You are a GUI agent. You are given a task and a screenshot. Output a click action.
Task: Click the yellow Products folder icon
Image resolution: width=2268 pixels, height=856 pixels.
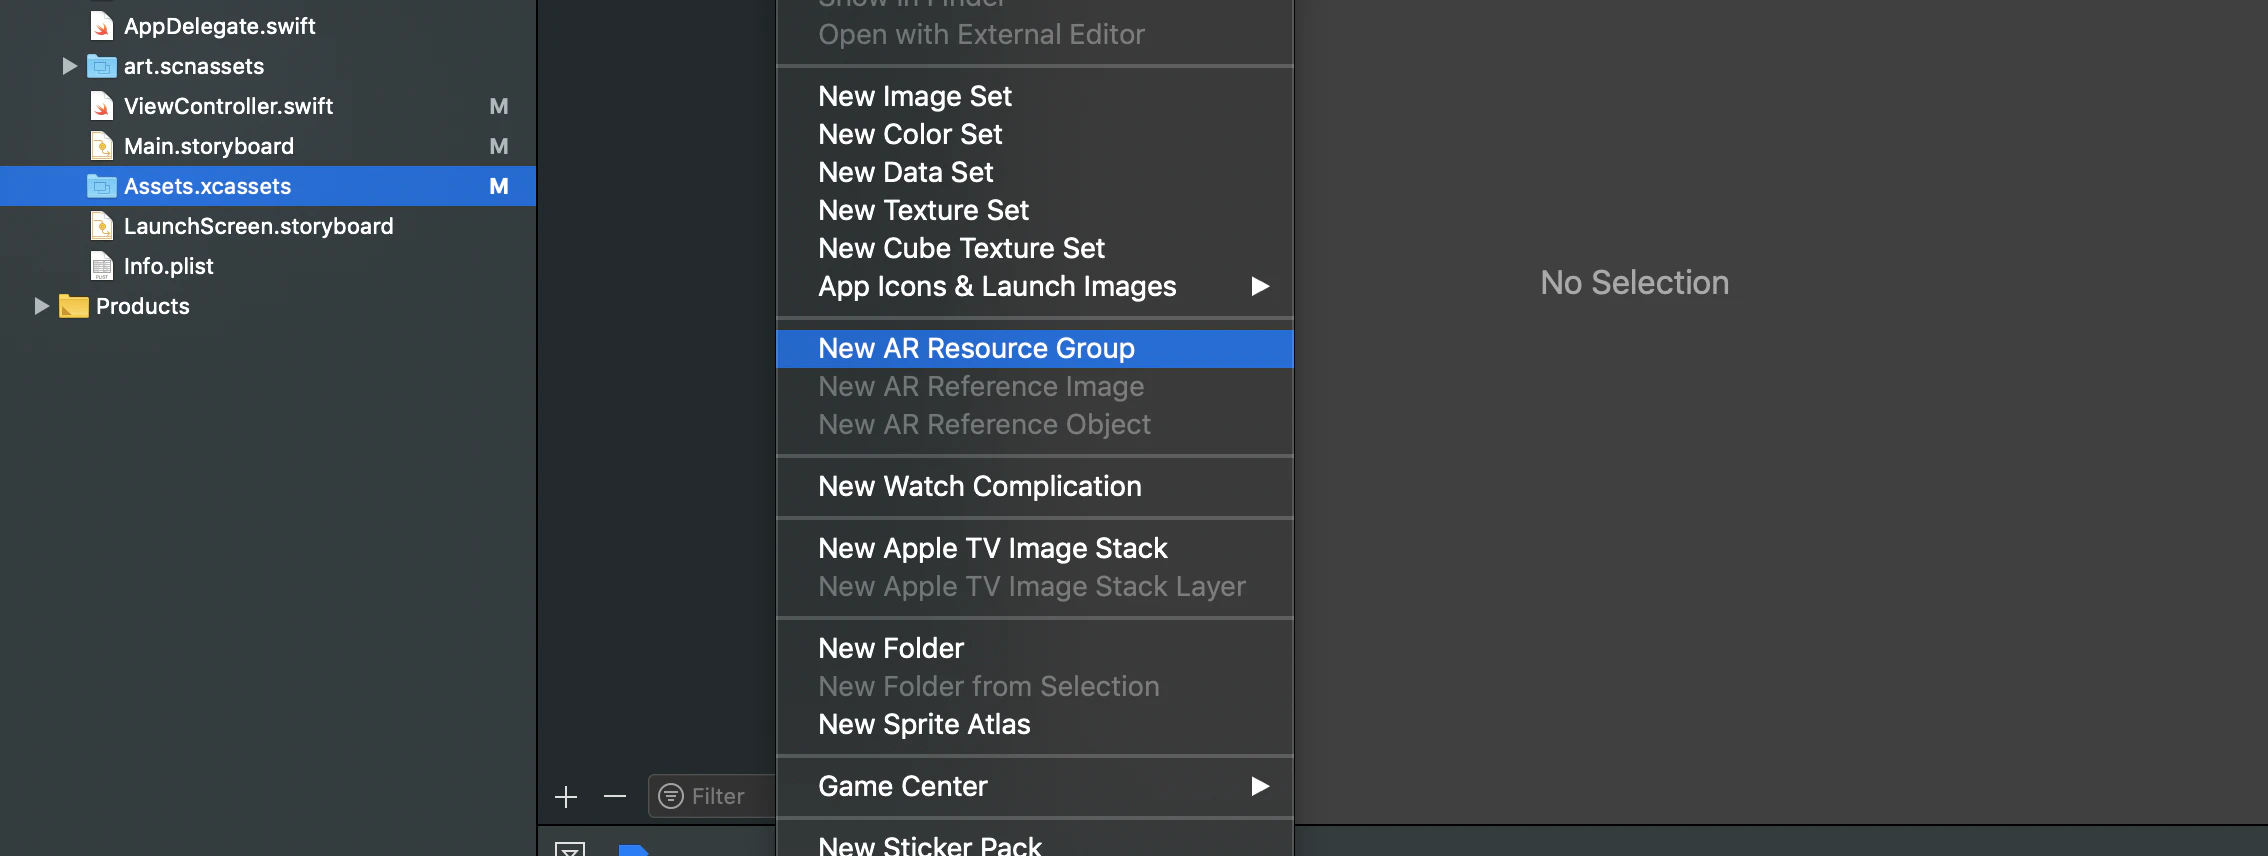tap(74, 306)
